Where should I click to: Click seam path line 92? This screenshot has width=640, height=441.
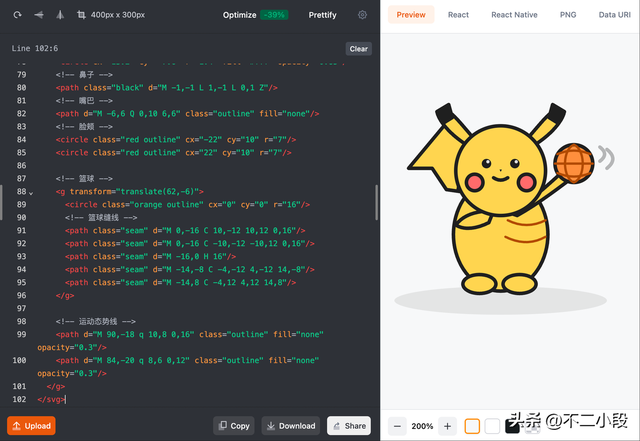tap(190, 244)
